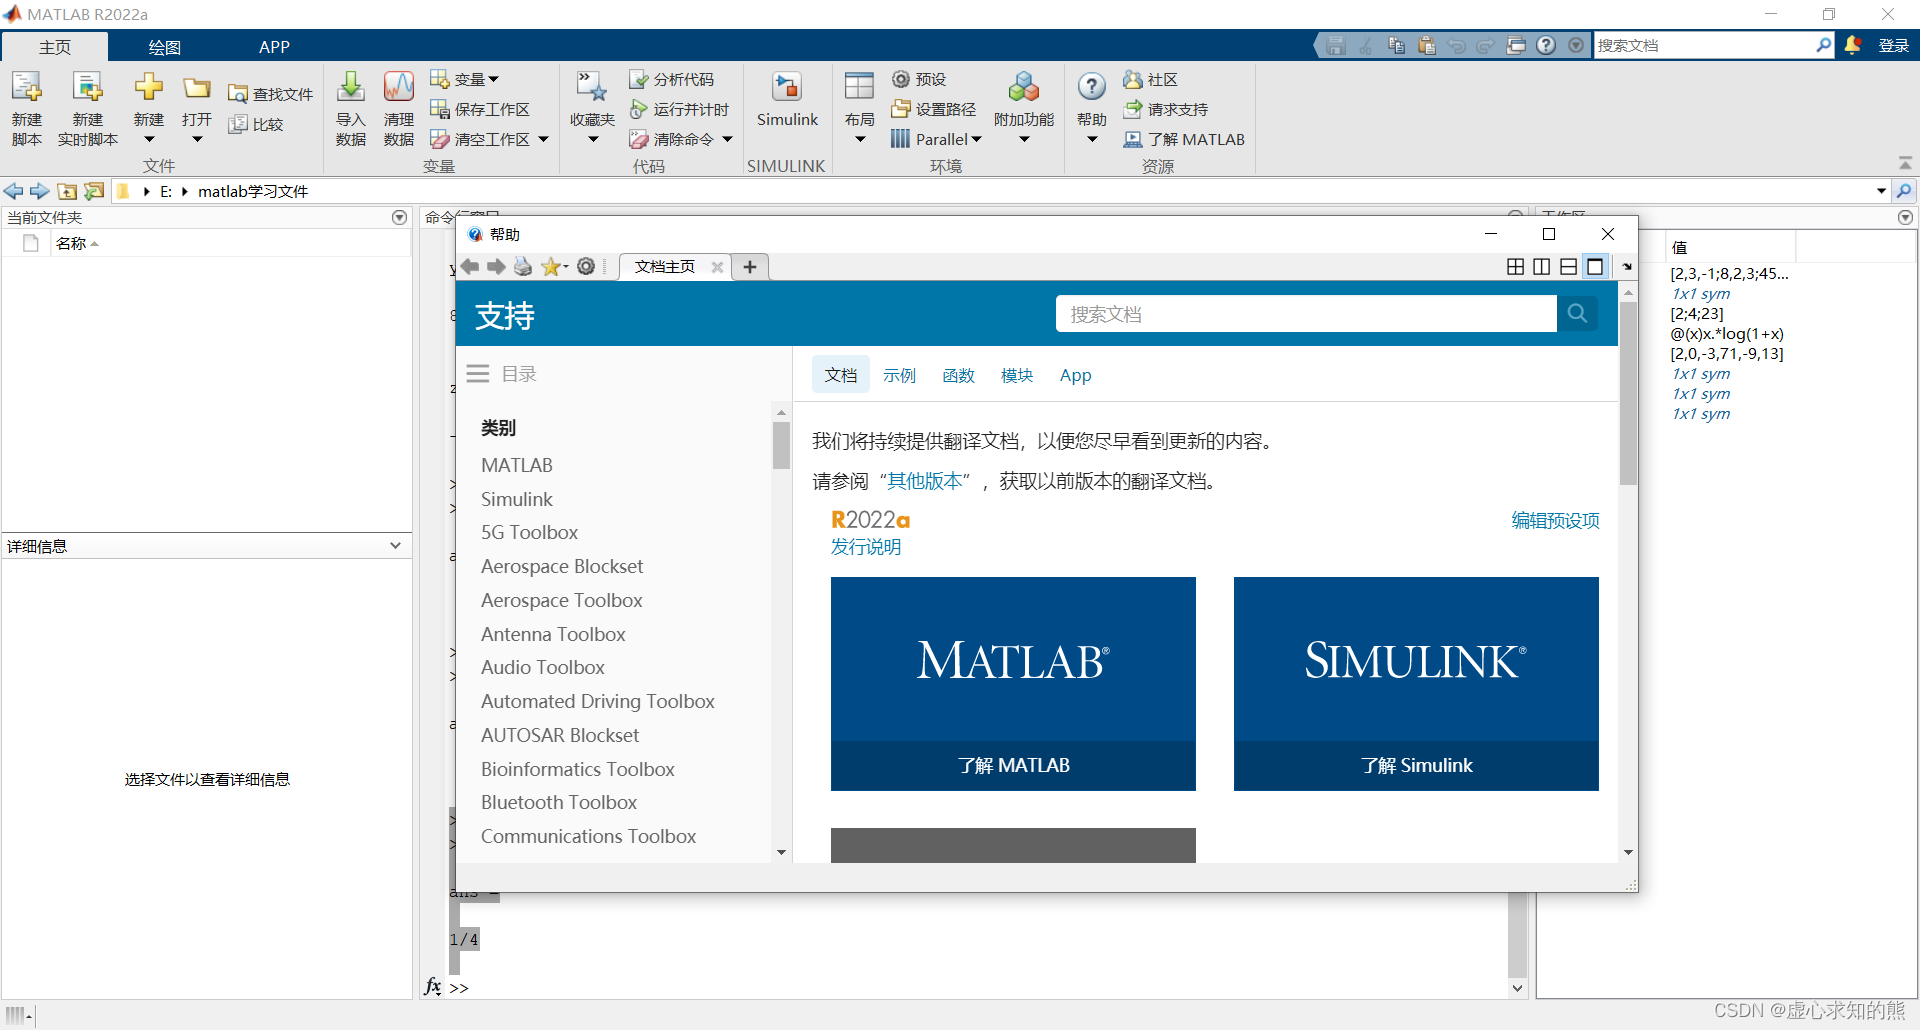Run the 分析代码 code analyzer

[x=672, y=79]
